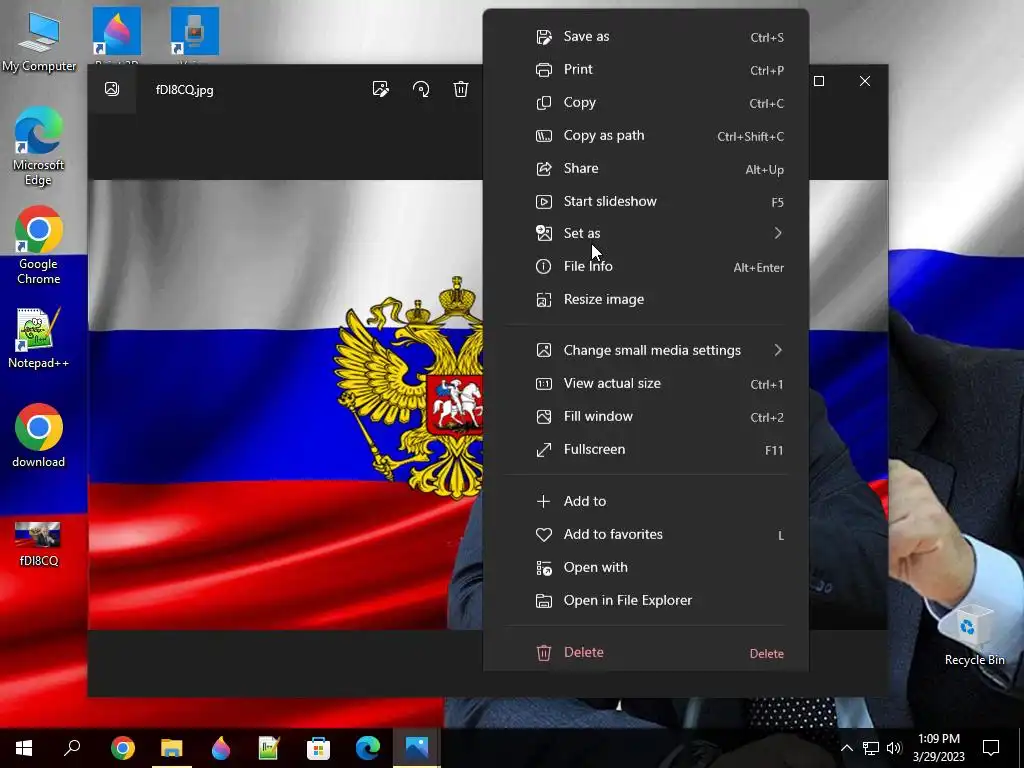The image size is (1024, 768).
Task: Maximize the Photos window
Action: pos(819,81)
